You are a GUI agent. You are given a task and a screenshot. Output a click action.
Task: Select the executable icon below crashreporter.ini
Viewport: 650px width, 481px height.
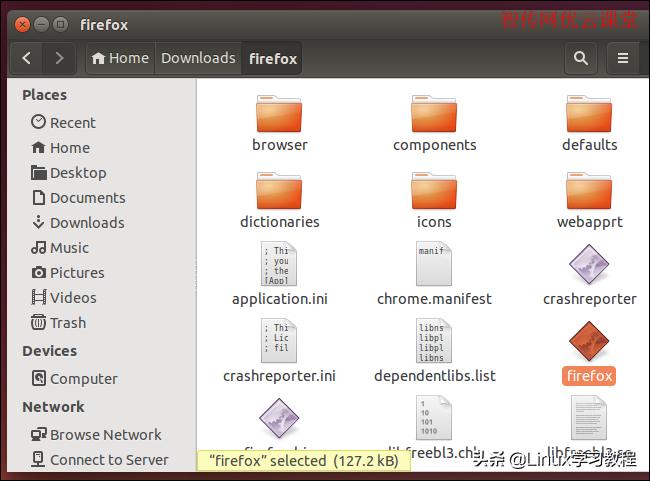coord(279,418)
